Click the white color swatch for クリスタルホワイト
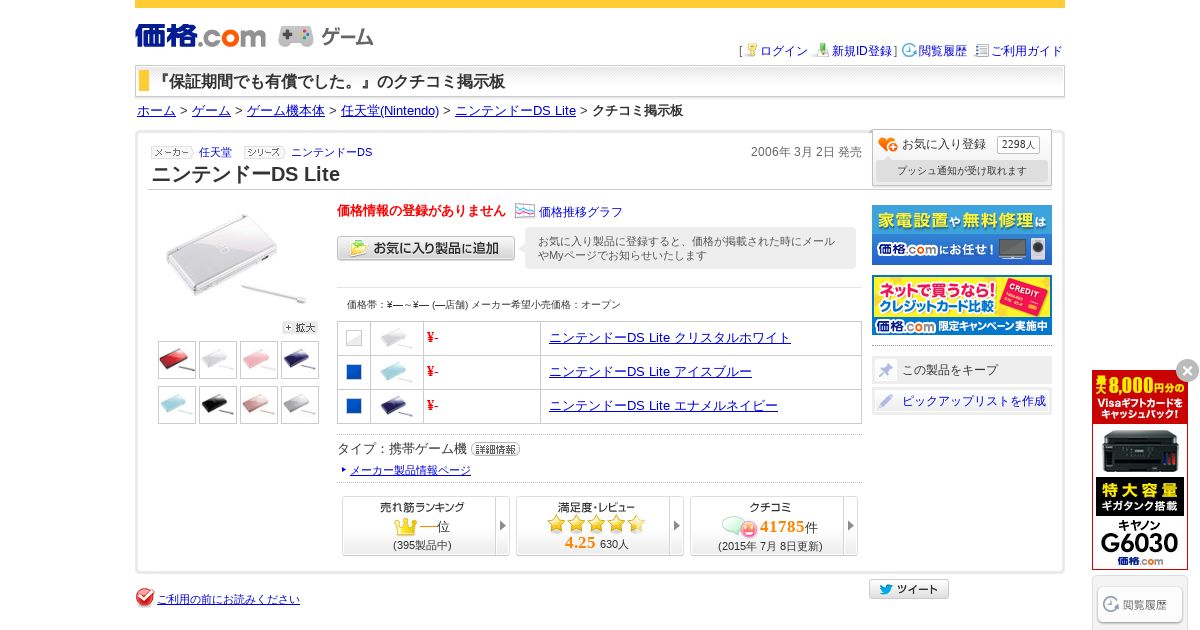This screenshot has width=1200, height=630. 354,338
